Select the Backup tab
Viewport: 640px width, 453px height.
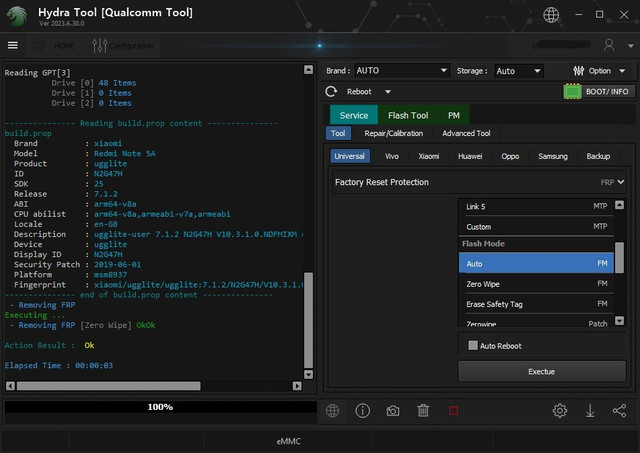pyautogui.click(x=598, y=156)
